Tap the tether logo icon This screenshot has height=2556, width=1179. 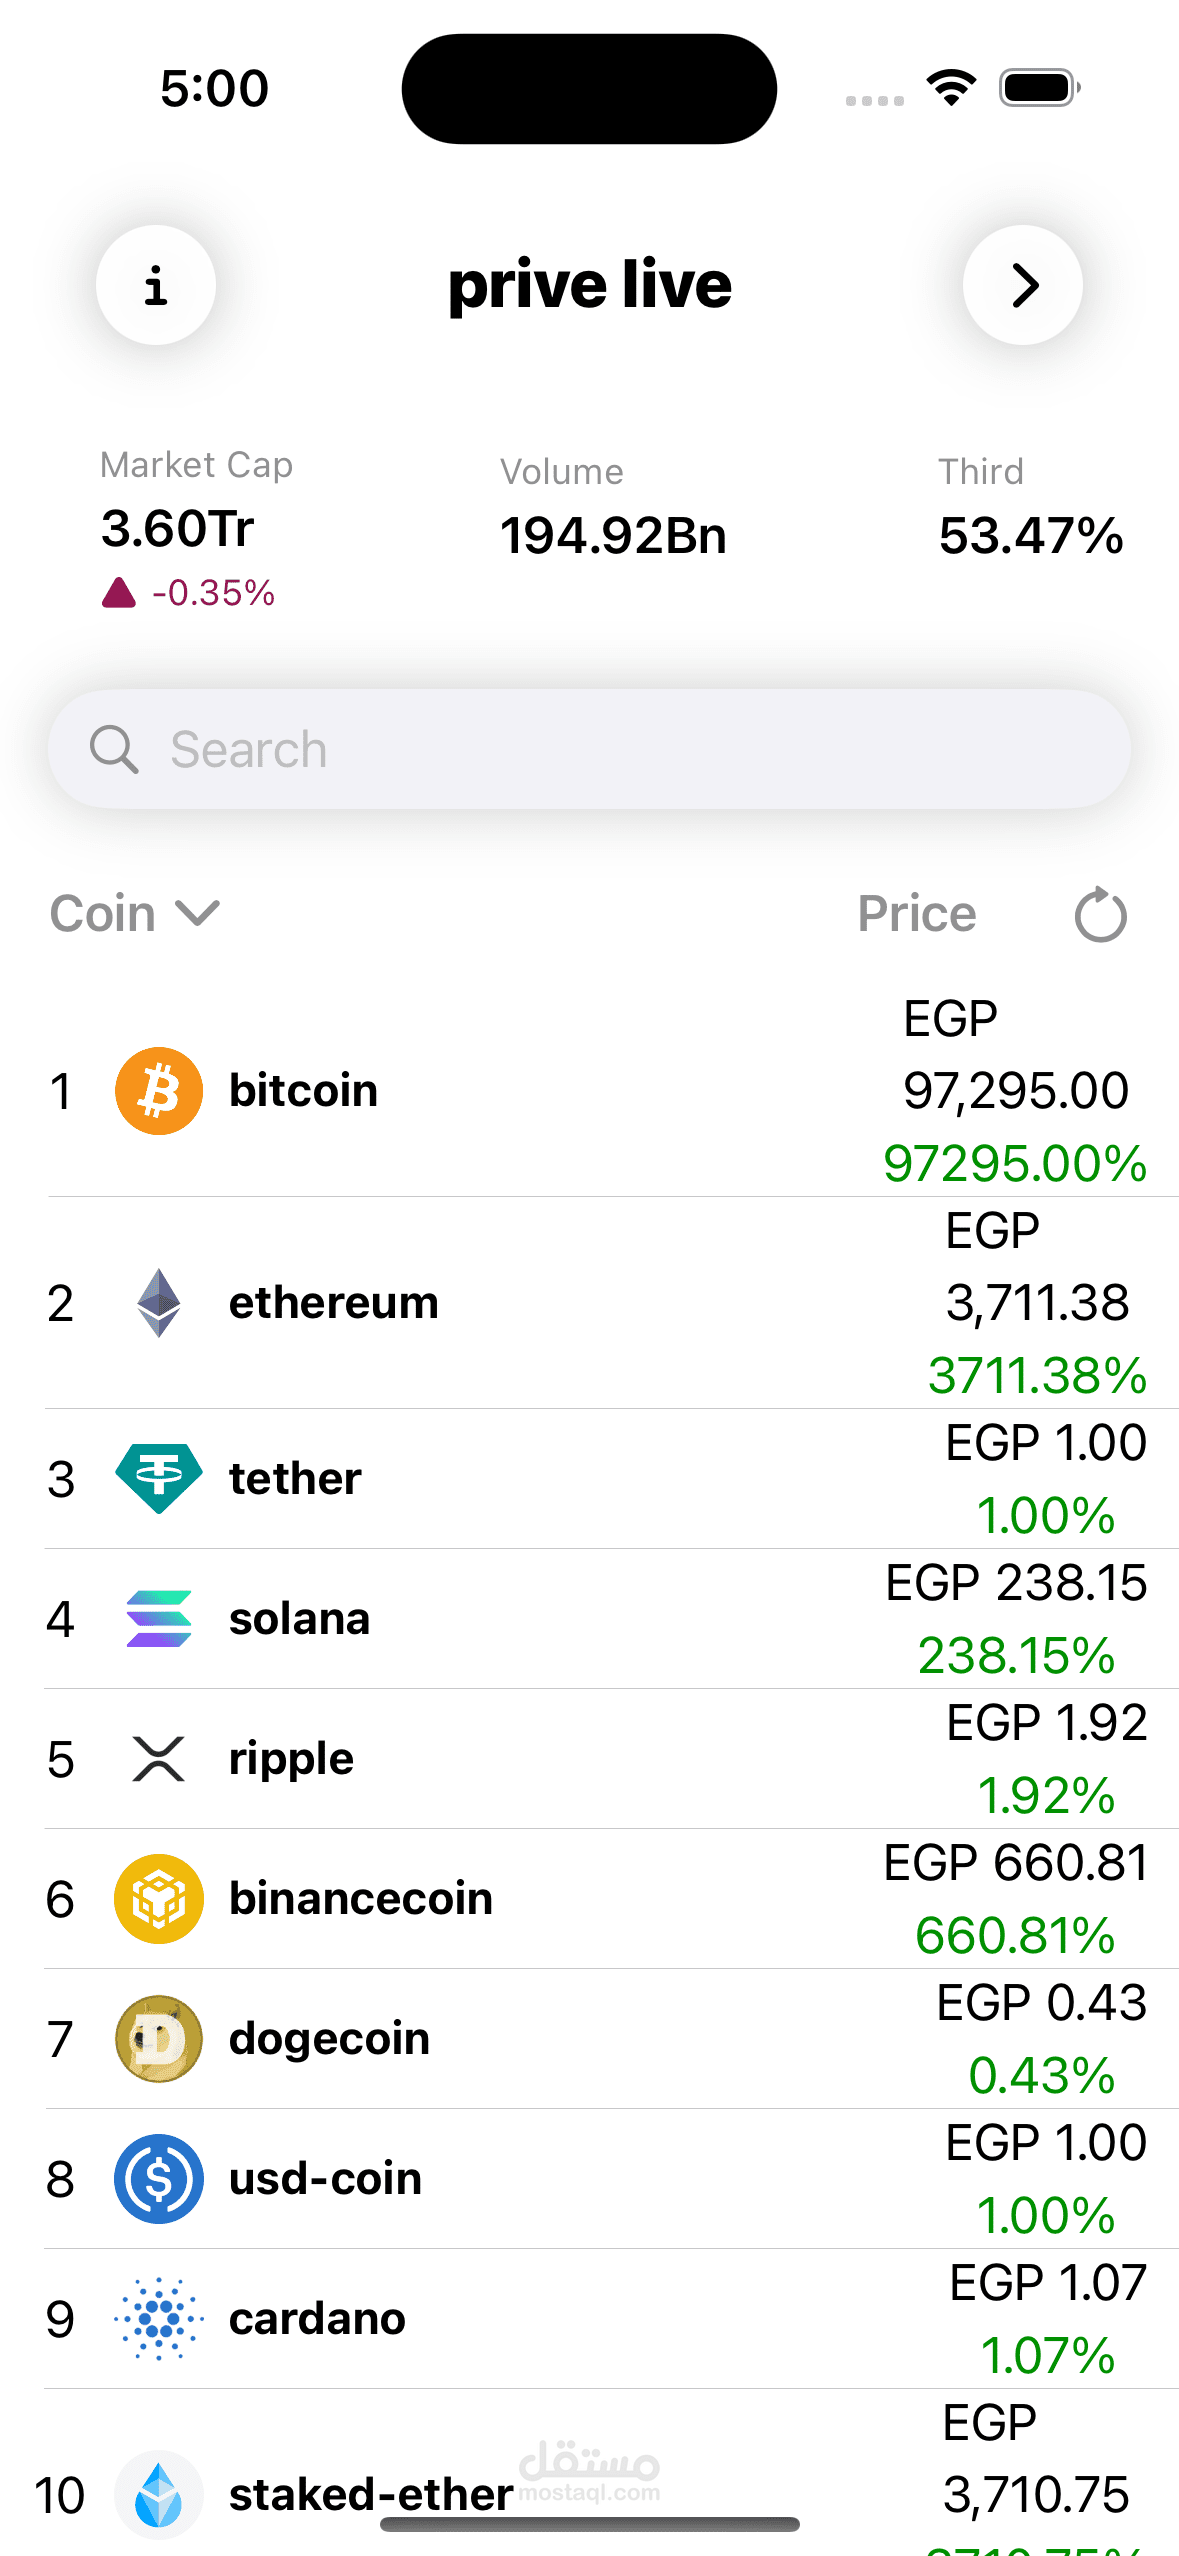[159, 1478]
